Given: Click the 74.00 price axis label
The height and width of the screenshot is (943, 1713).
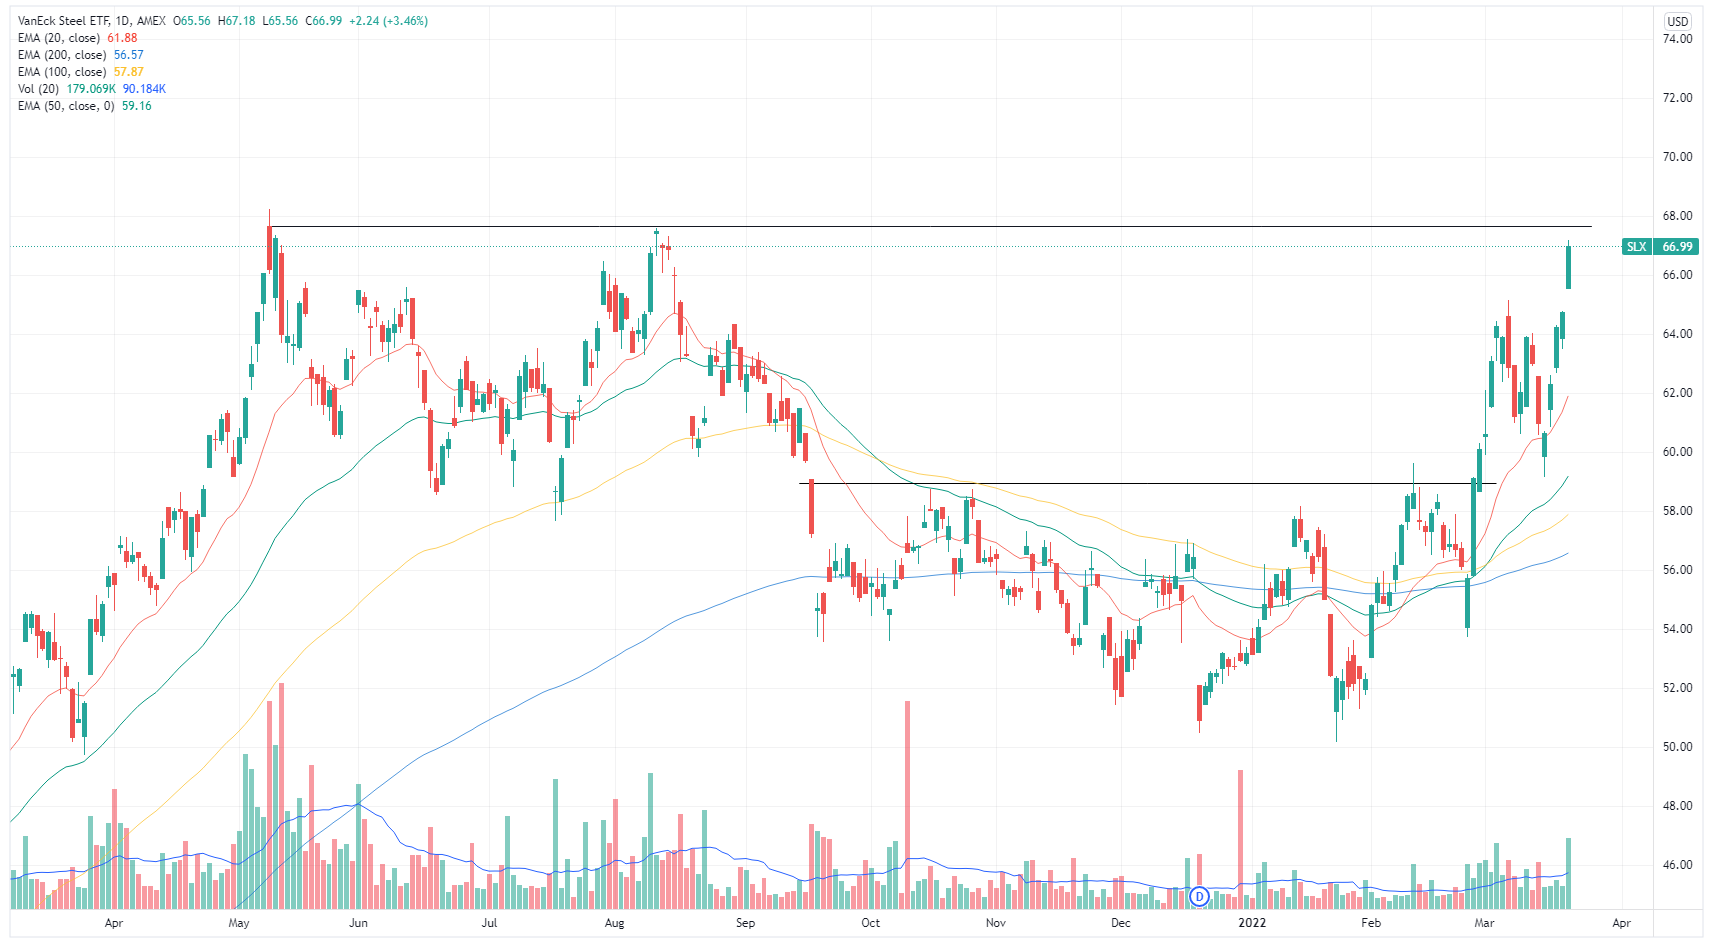Looking at the screenshot, I should pos(1677,39).
